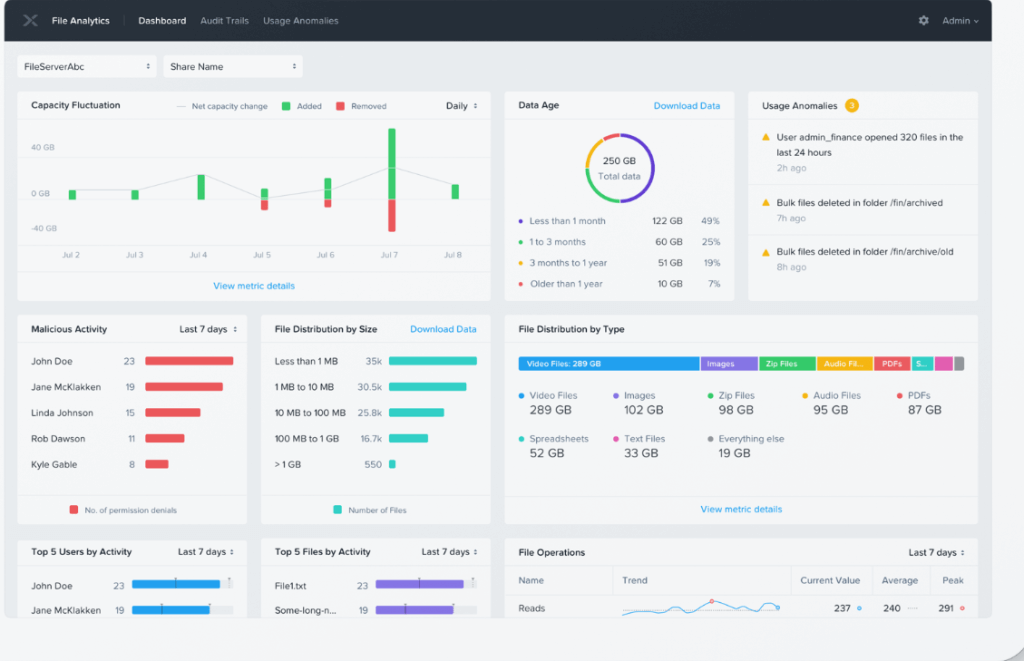
Task: Click the 1 MB to 10 MB row label
Action: click(x=304, y=387)
